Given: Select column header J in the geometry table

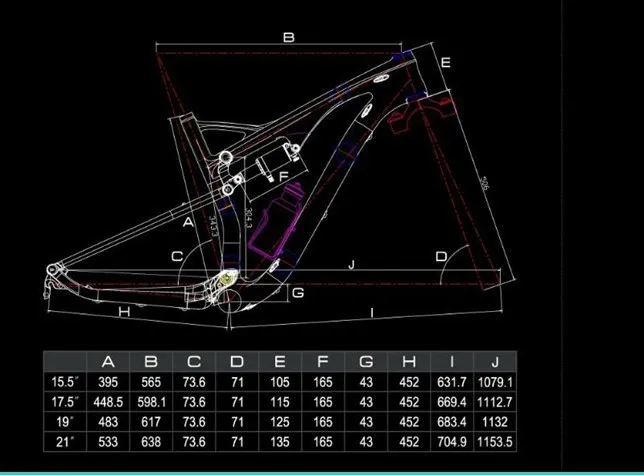Looking at the screenshot, I should point(495,362).
